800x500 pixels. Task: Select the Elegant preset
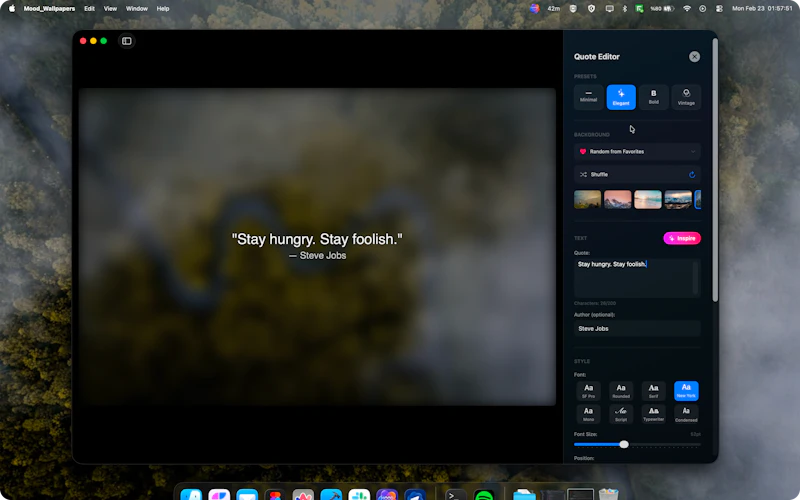(x=621, y=97)
